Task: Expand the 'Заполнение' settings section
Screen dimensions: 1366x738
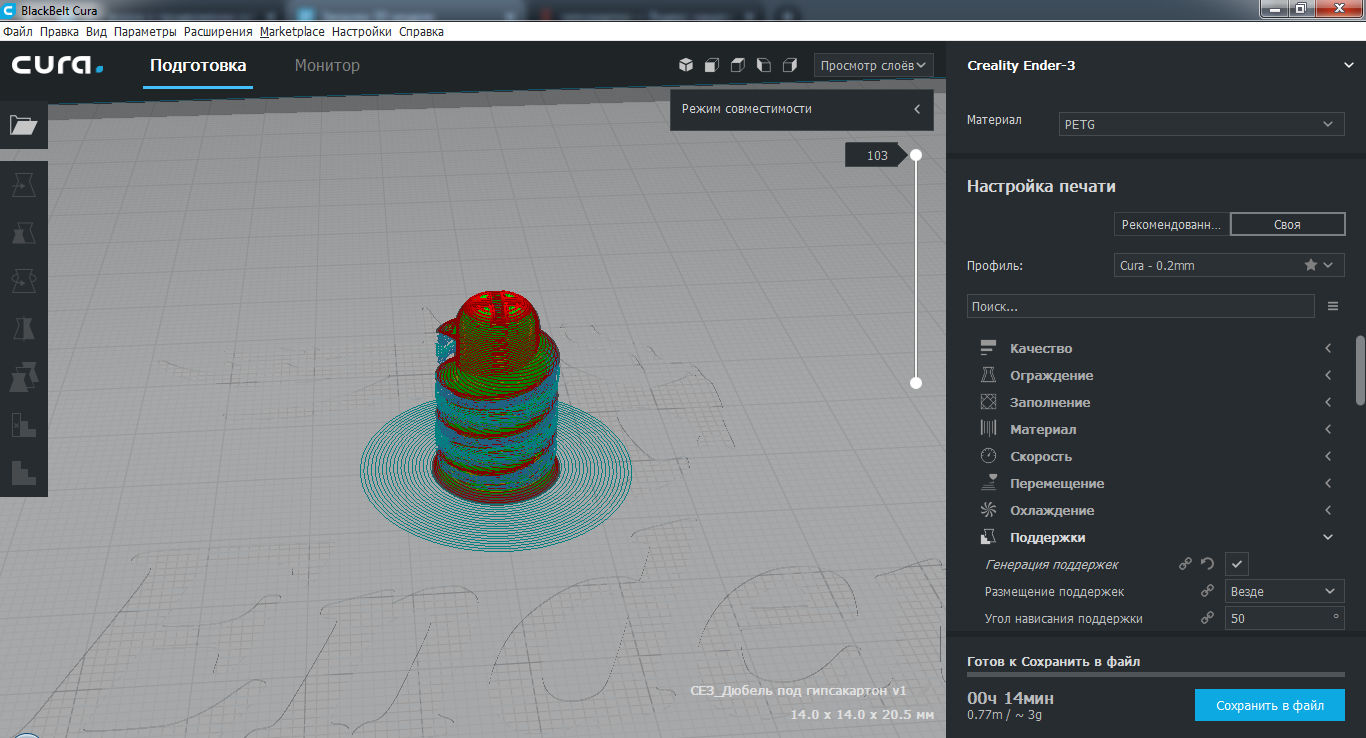Action: [x=1050, y=402]
